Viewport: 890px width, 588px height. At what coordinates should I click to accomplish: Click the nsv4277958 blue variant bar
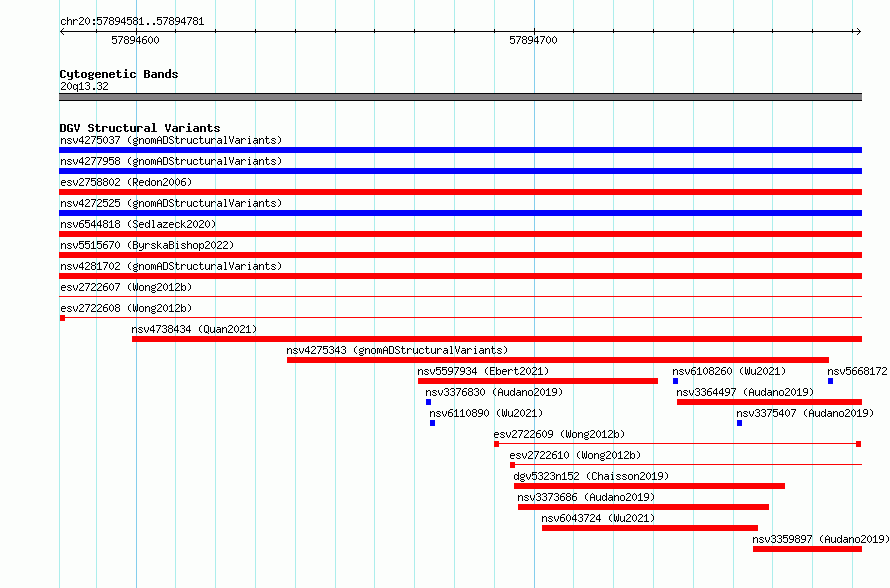pyautogui.click(x=460, y=171)
